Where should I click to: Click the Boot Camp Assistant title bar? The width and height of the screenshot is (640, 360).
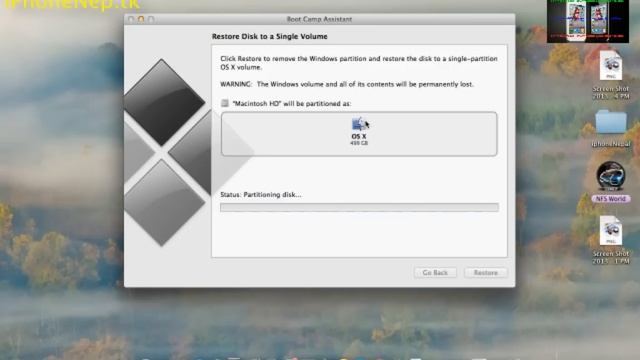319,19
